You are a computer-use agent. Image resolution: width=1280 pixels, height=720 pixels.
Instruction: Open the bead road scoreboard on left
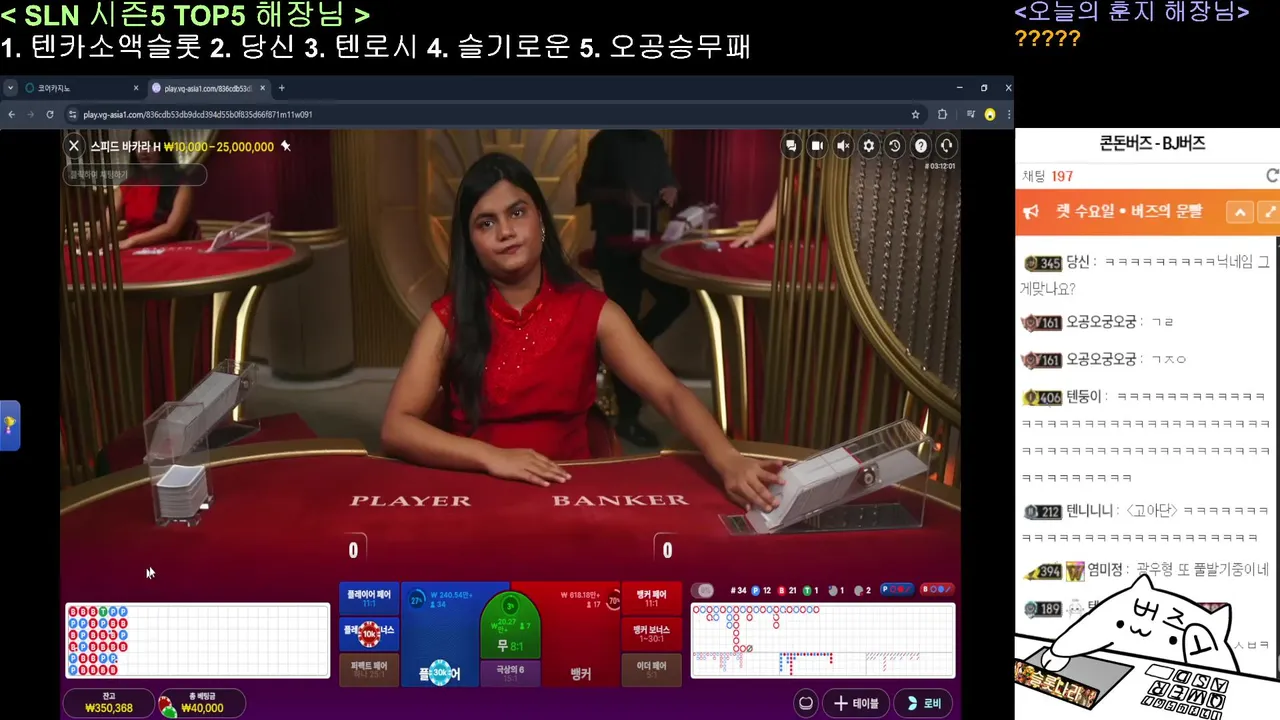197,640
